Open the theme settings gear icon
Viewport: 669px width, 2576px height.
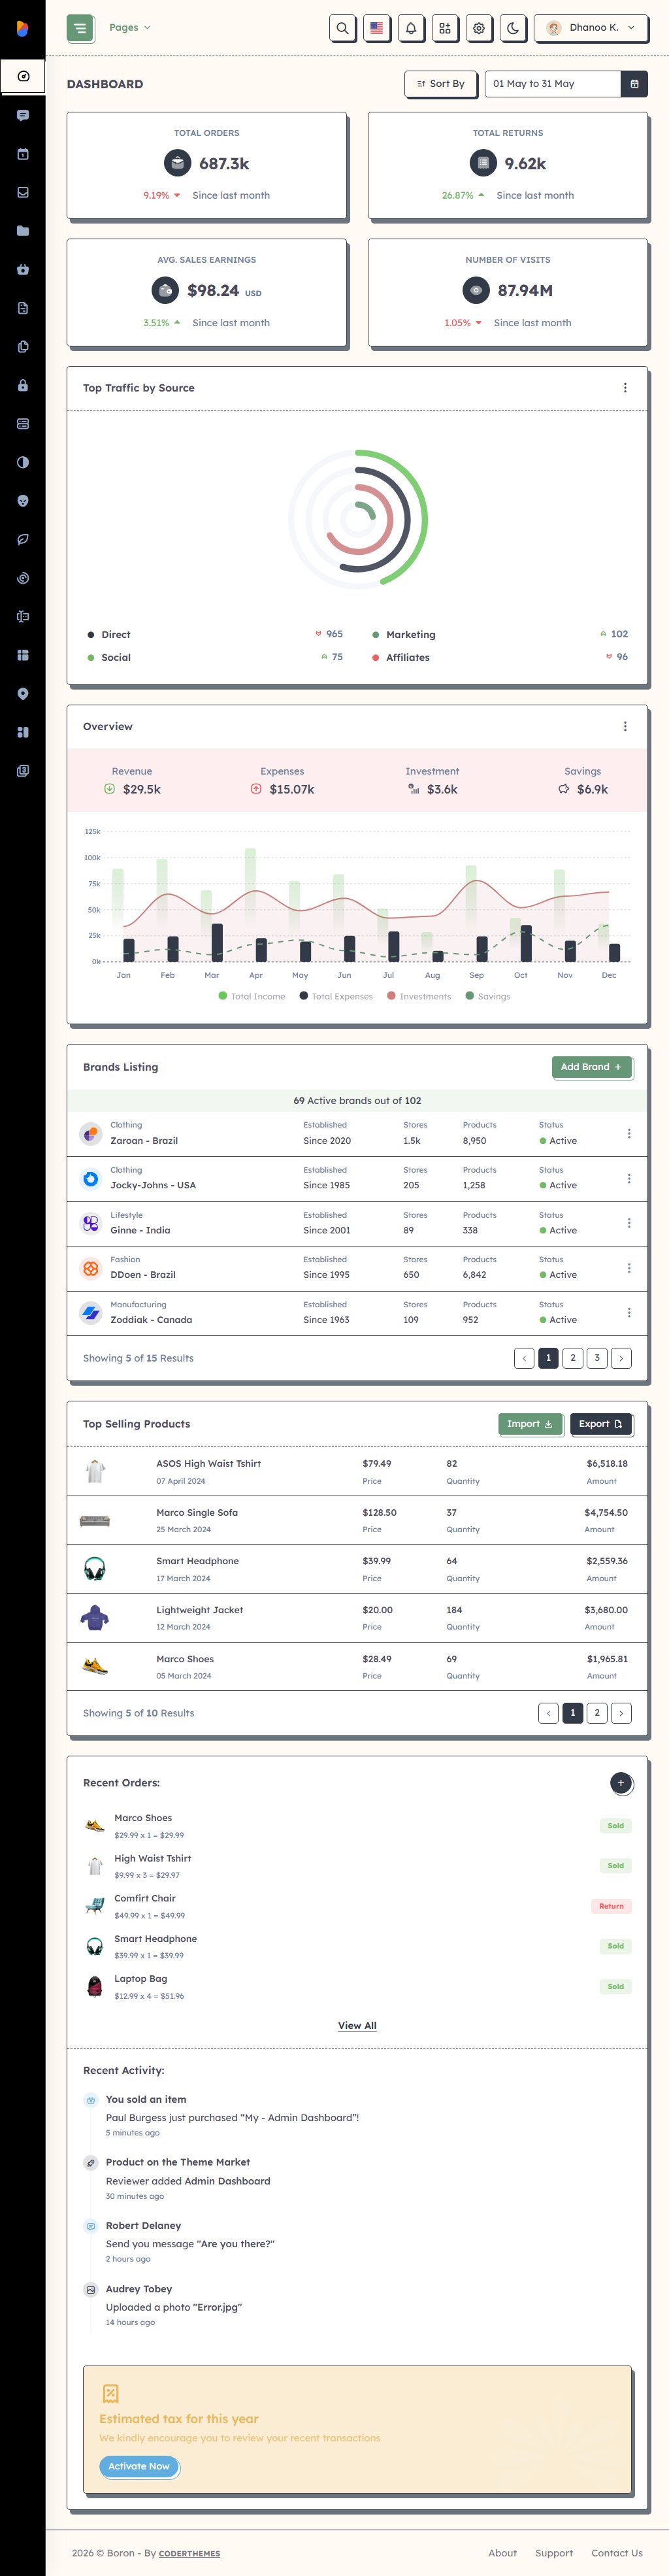point(479,28)
